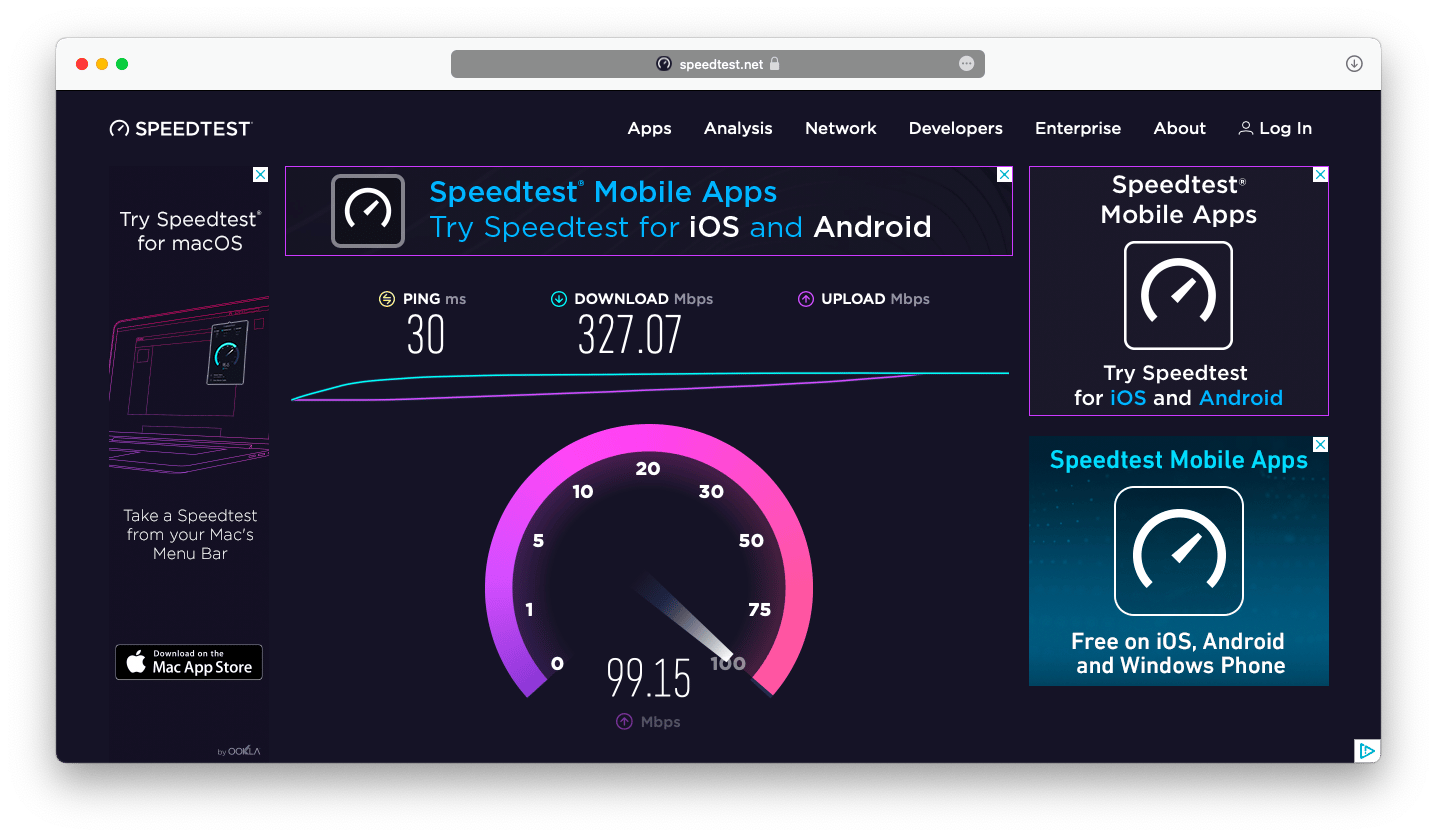
Task: Click the yellow ping icon
Action: coord(387,299)
